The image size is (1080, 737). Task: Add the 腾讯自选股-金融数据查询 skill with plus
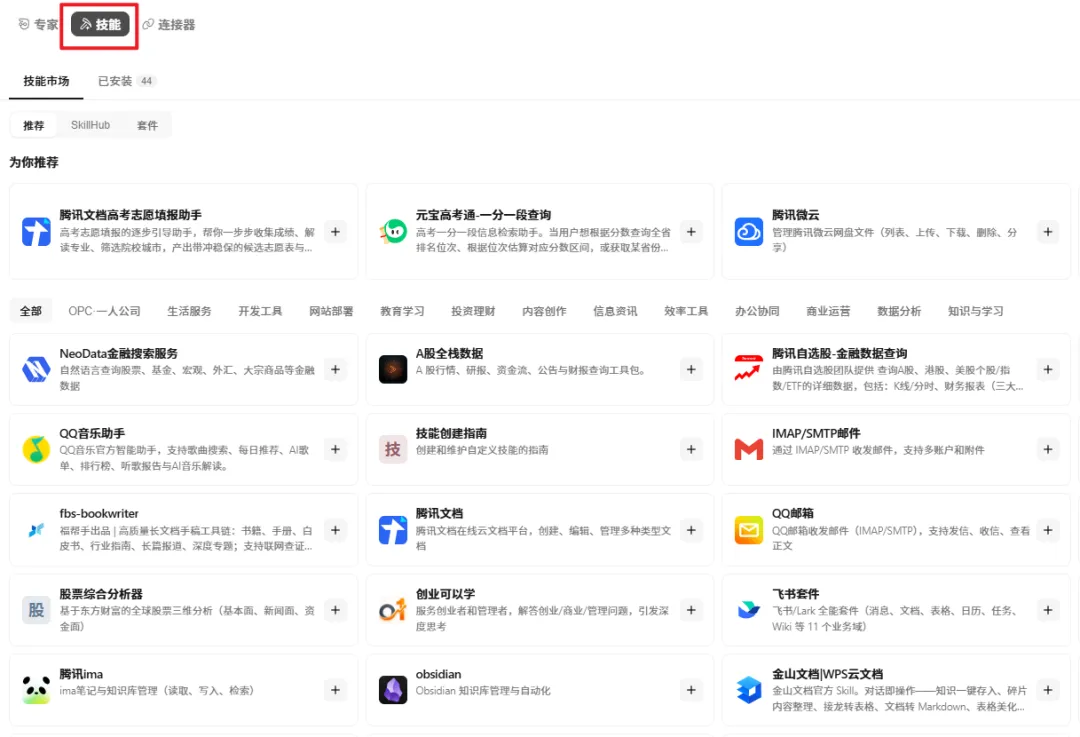coord(1048,369)
